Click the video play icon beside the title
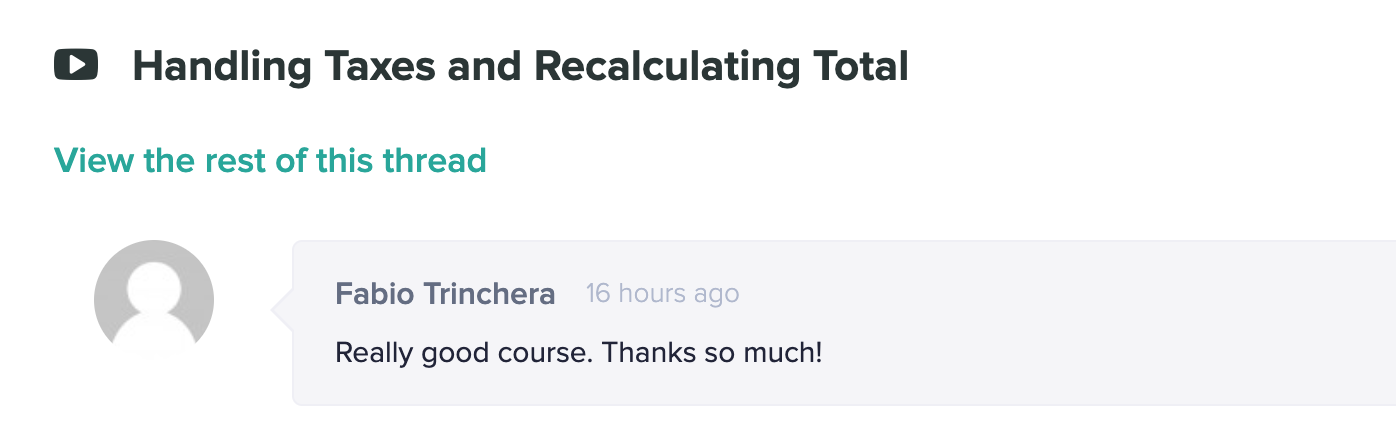This screenshot has height=434, width=1396. 76,65
